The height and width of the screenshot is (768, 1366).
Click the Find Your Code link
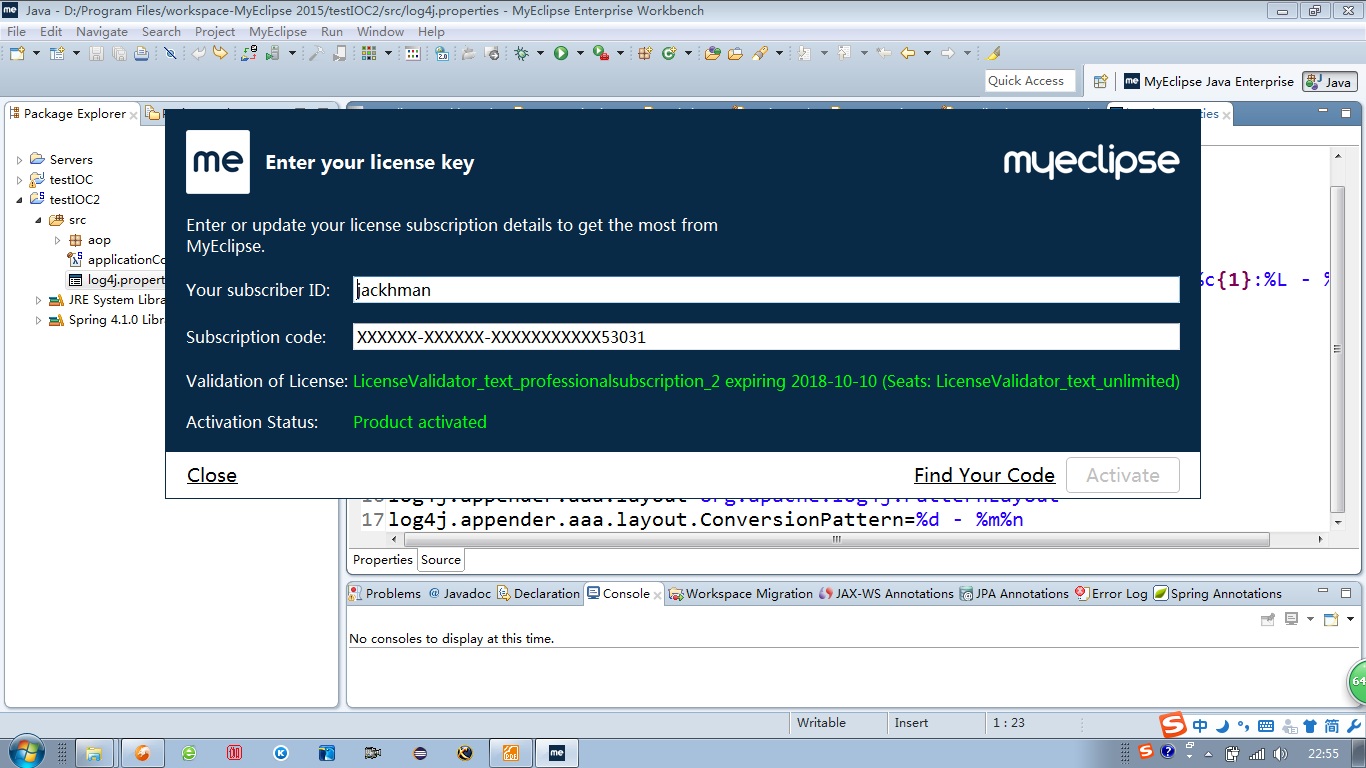(984, 475)
